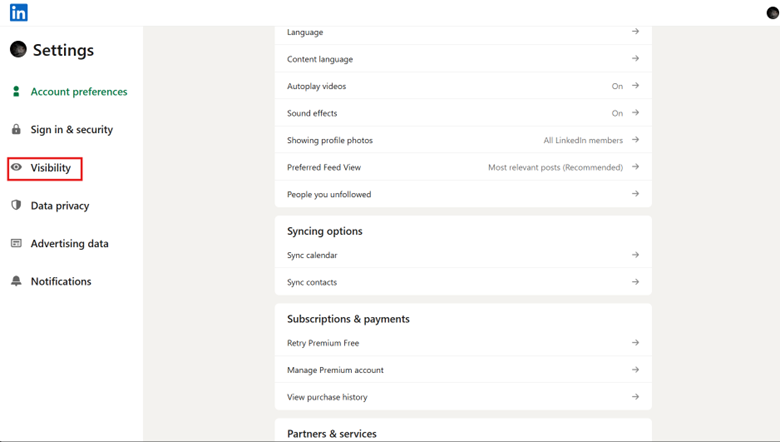Open Sound effects setting
This screenshot has height=442, width=780.
pyautogui.click(x=463, y=113)
